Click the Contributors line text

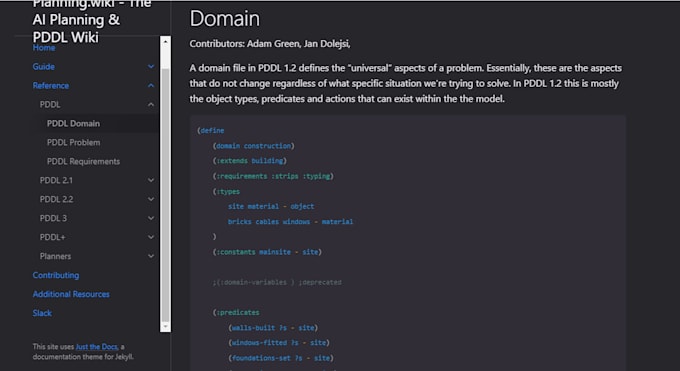tap(270, 44)
